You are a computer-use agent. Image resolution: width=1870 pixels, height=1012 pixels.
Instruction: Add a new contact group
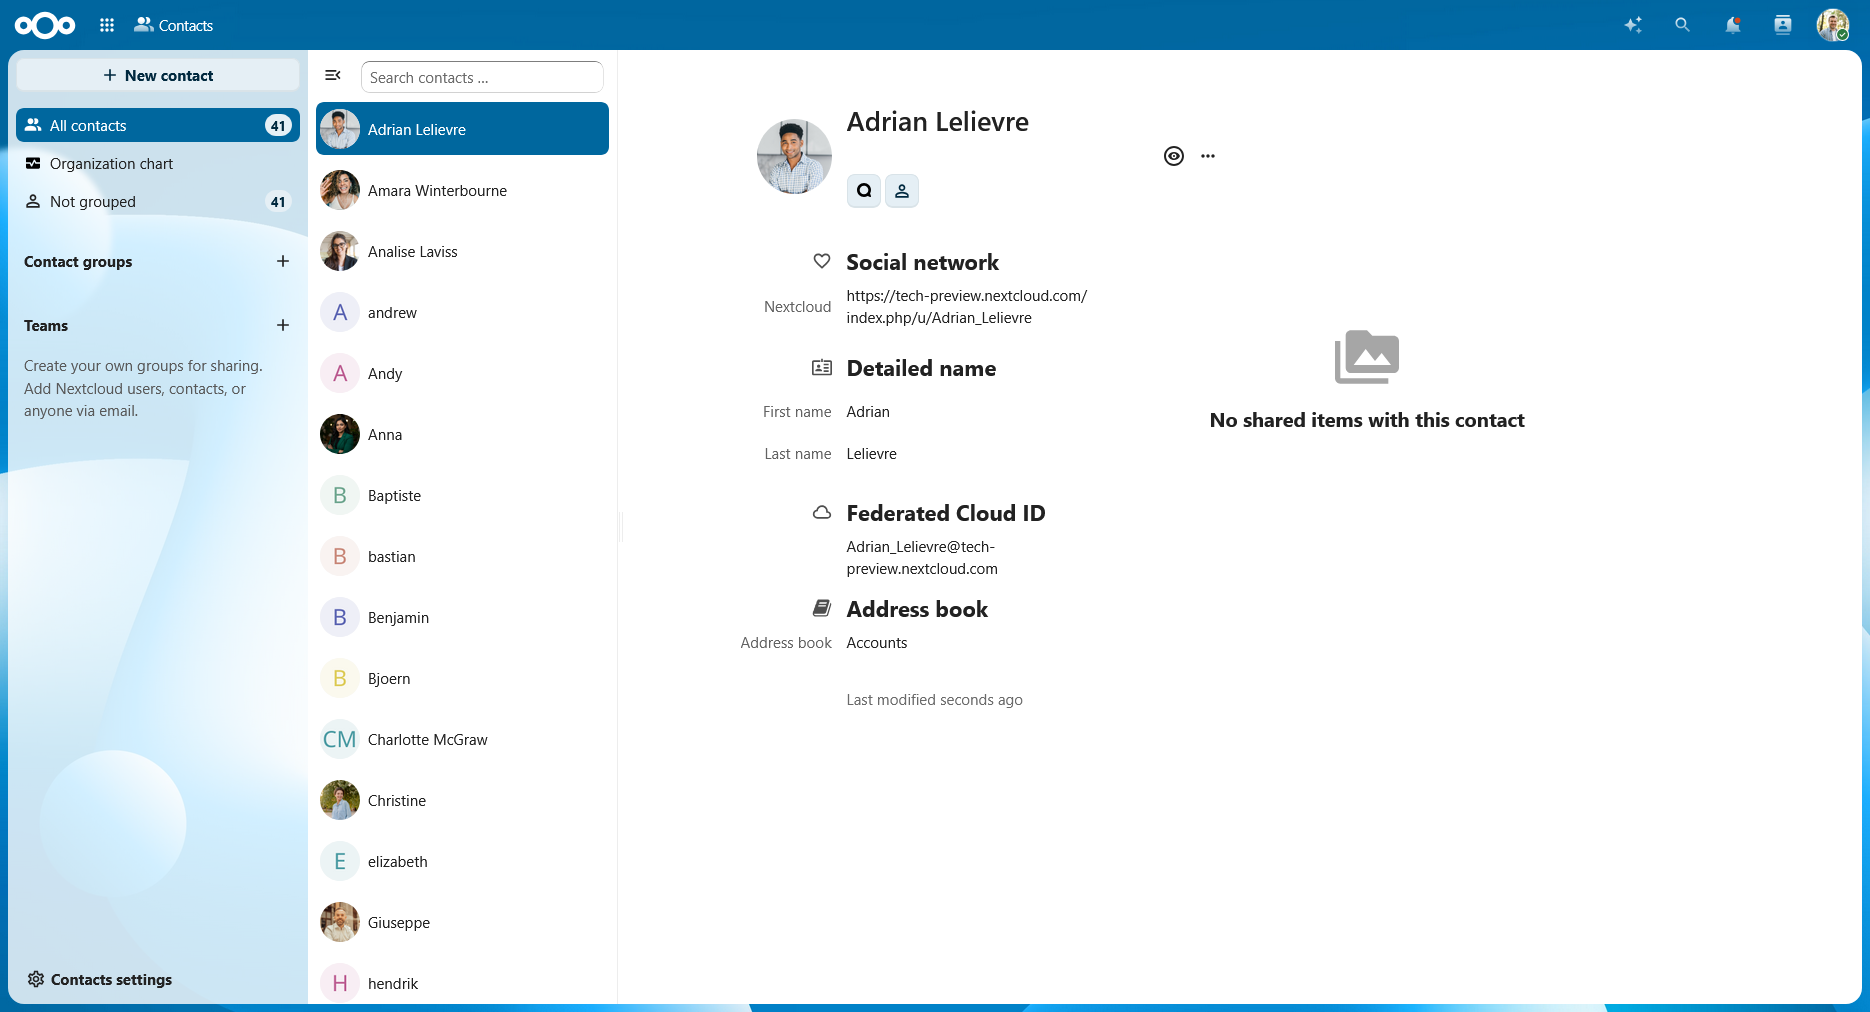pyautogui.click(x=283, y=261)
